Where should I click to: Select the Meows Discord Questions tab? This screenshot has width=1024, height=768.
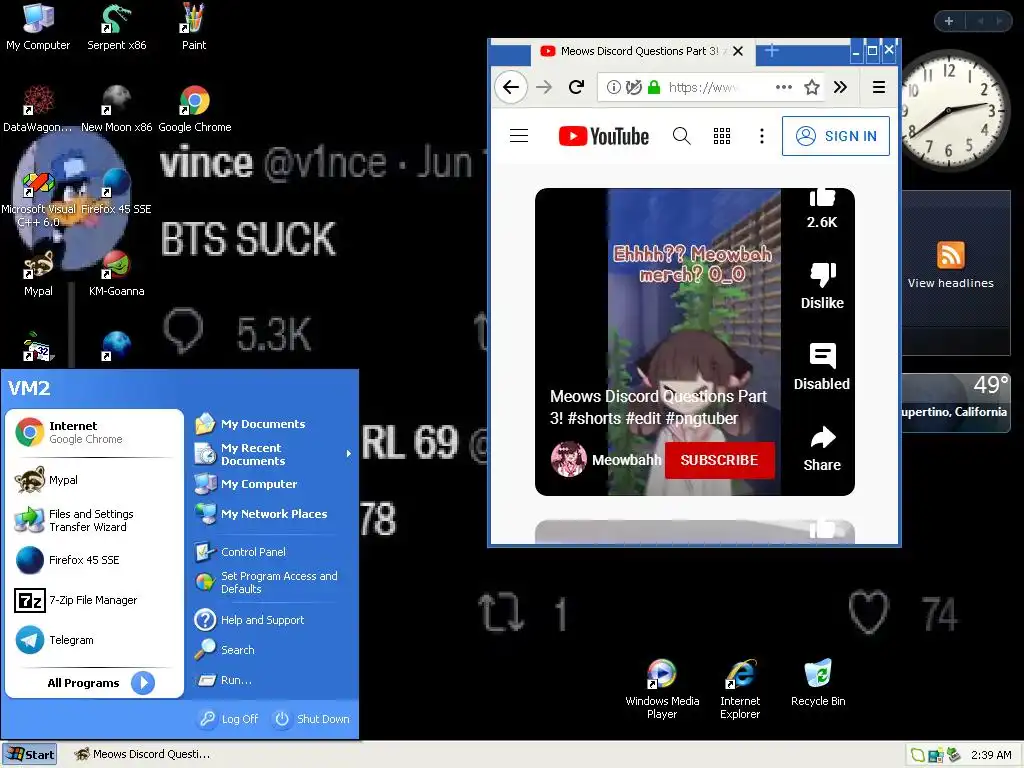click(642, 51)
